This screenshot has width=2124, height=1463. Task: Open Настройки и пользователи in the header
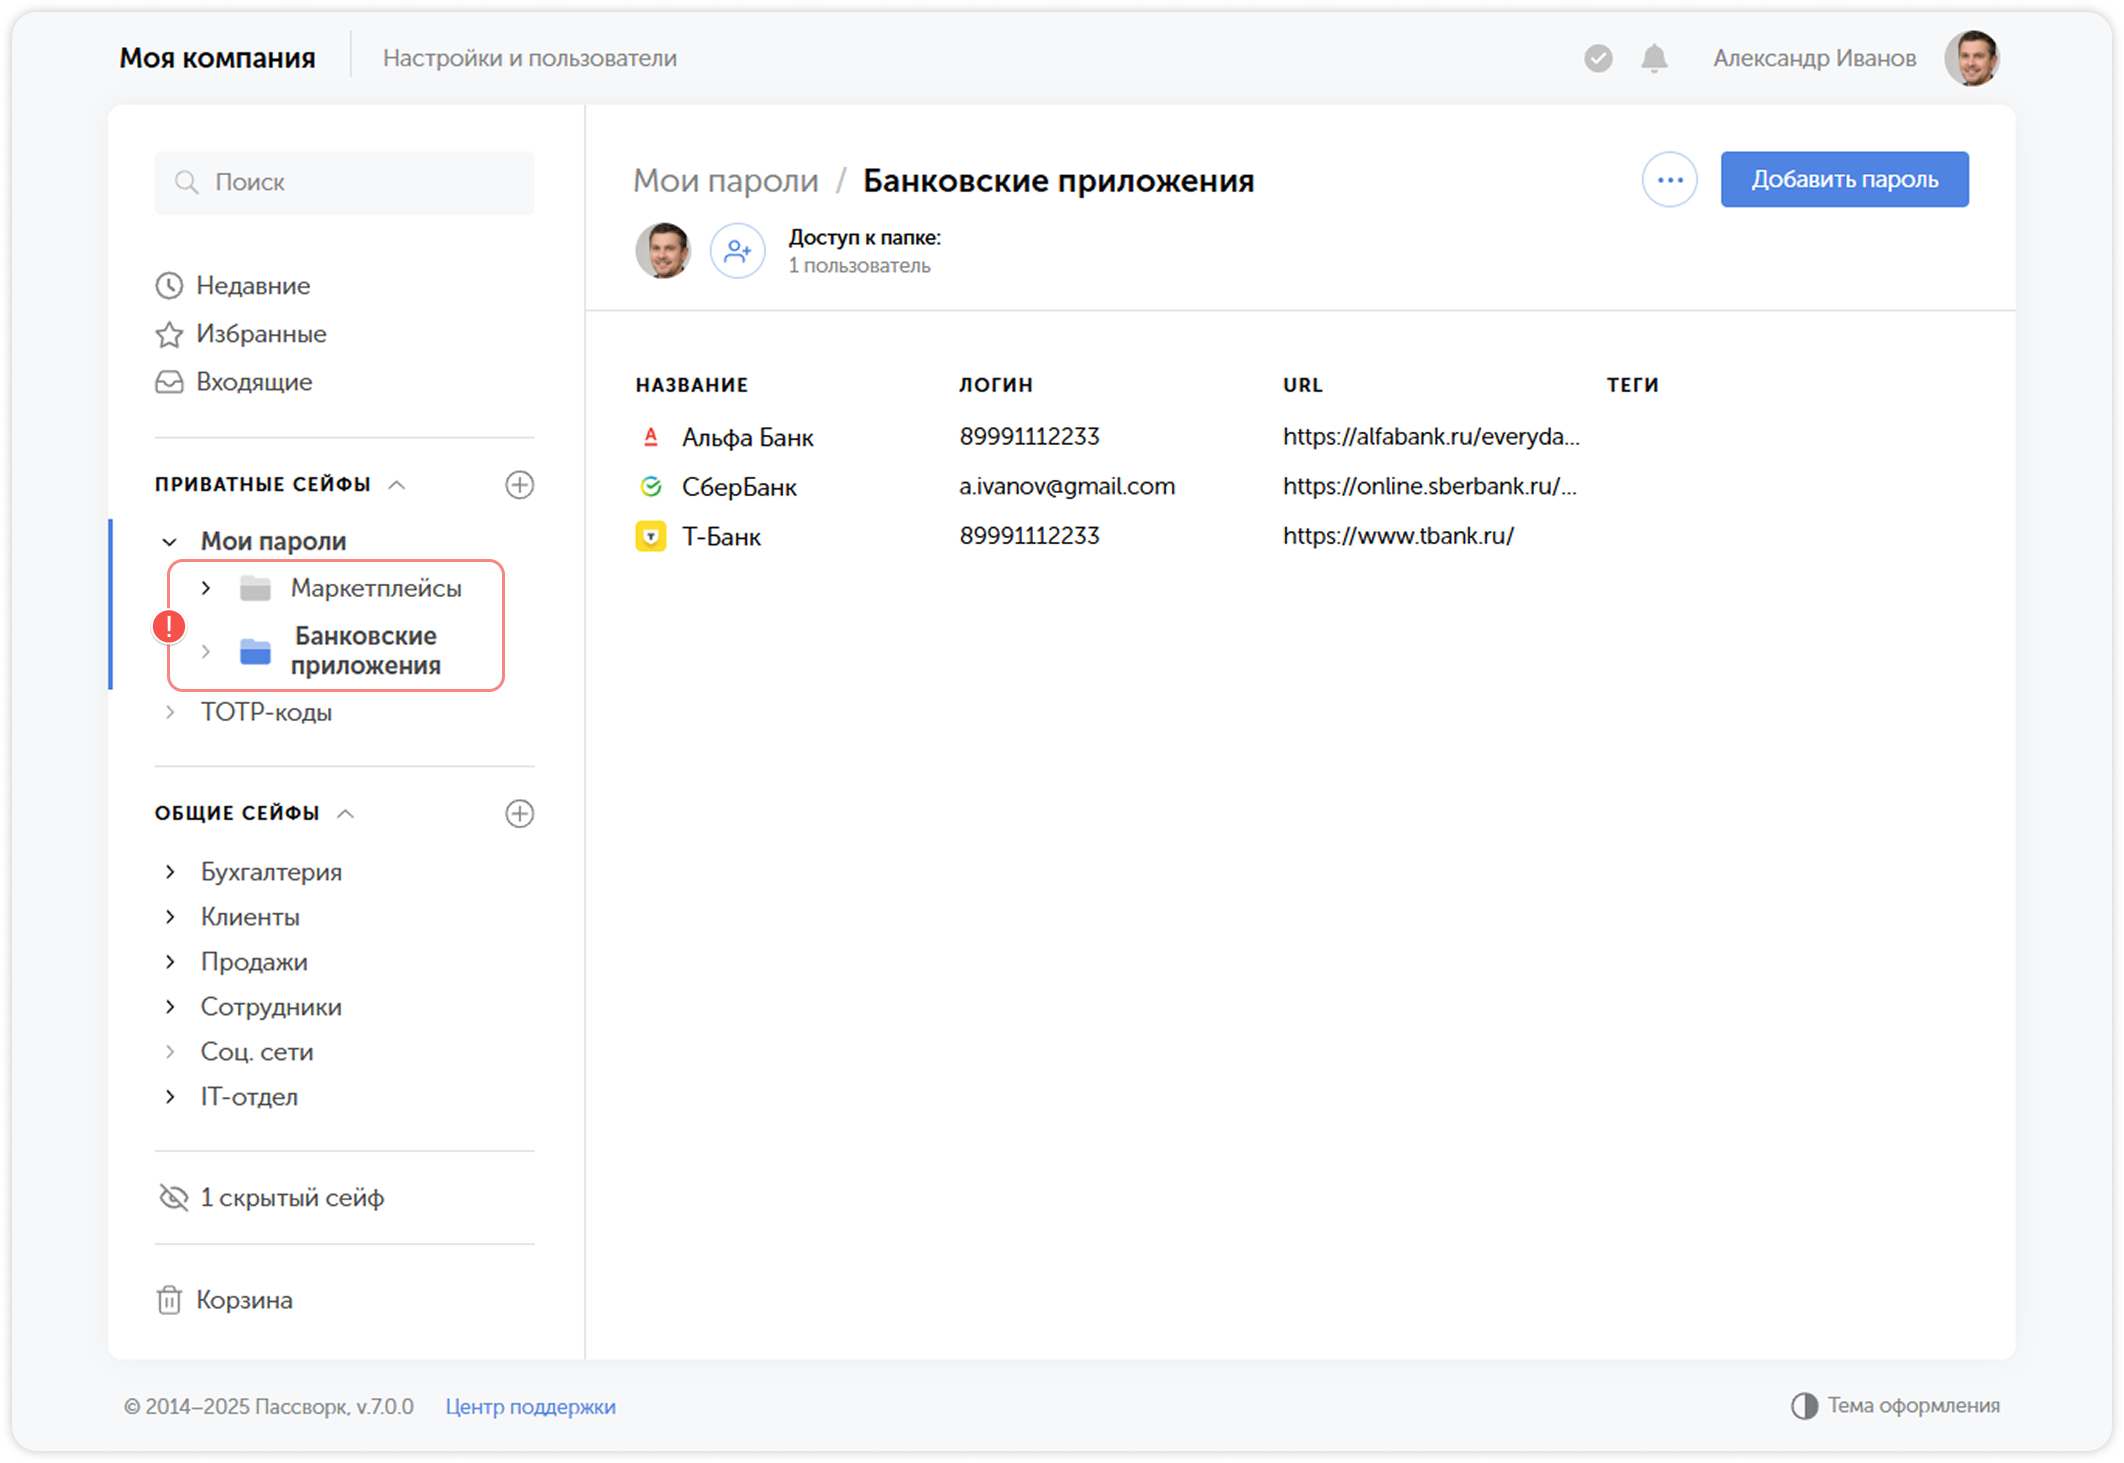[529, 58]
